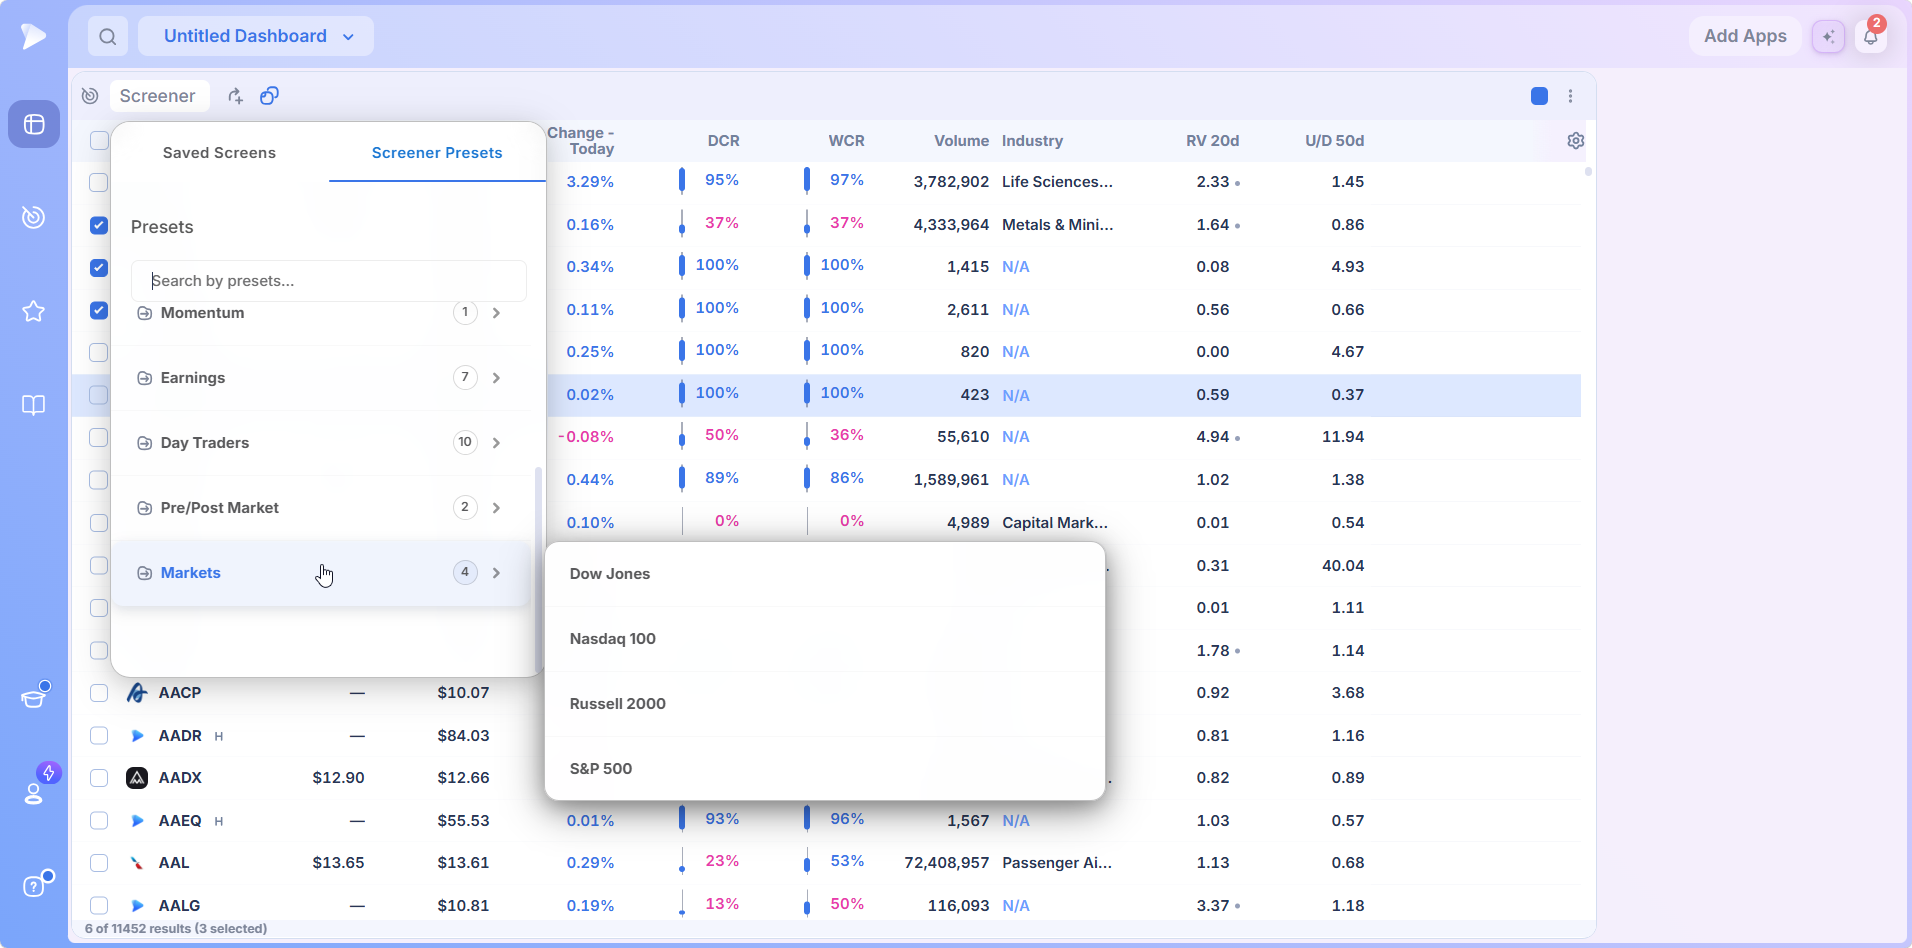Image resolution: width=1912 pixels, height=948 pixels.
Task: Expand the Pre/Post Market preset chevron
Action: tap(496, 508)
